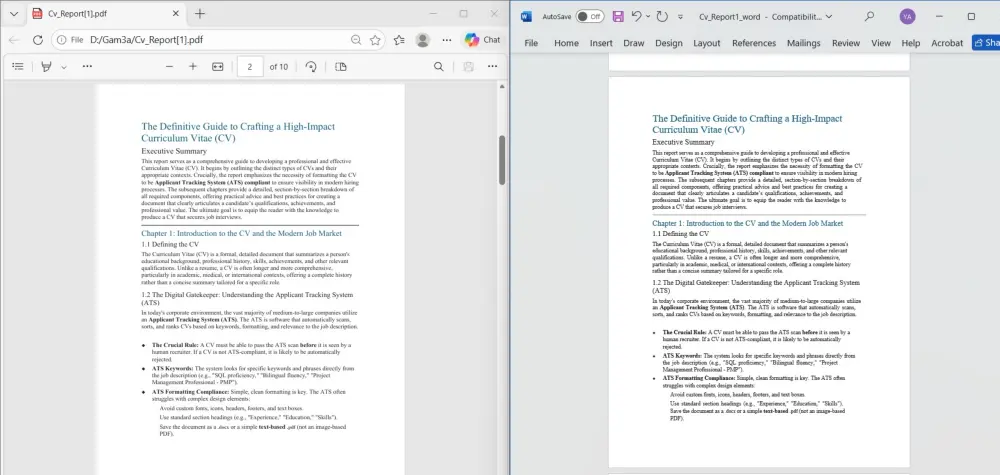This screenshot has height=475, width=1000.
Task: Switch to the Draw ribbon tab
Action: click(634, 43)
